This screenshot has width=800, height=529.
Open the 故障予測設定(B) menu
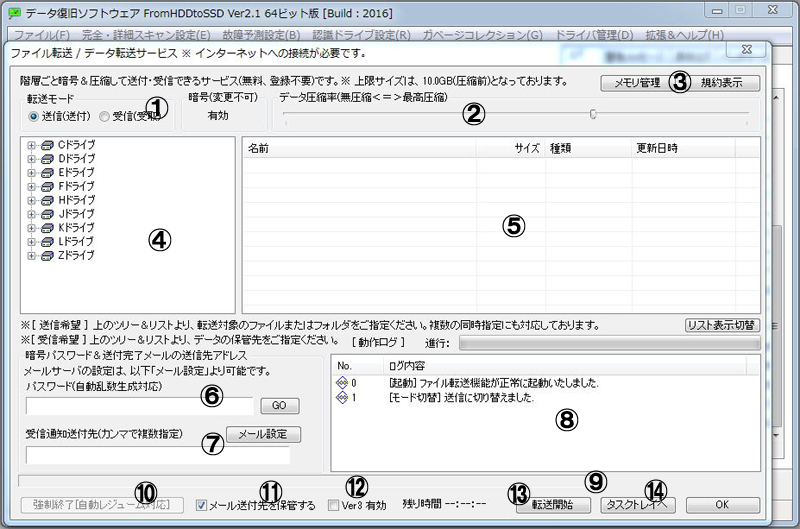tap(261, 35)
